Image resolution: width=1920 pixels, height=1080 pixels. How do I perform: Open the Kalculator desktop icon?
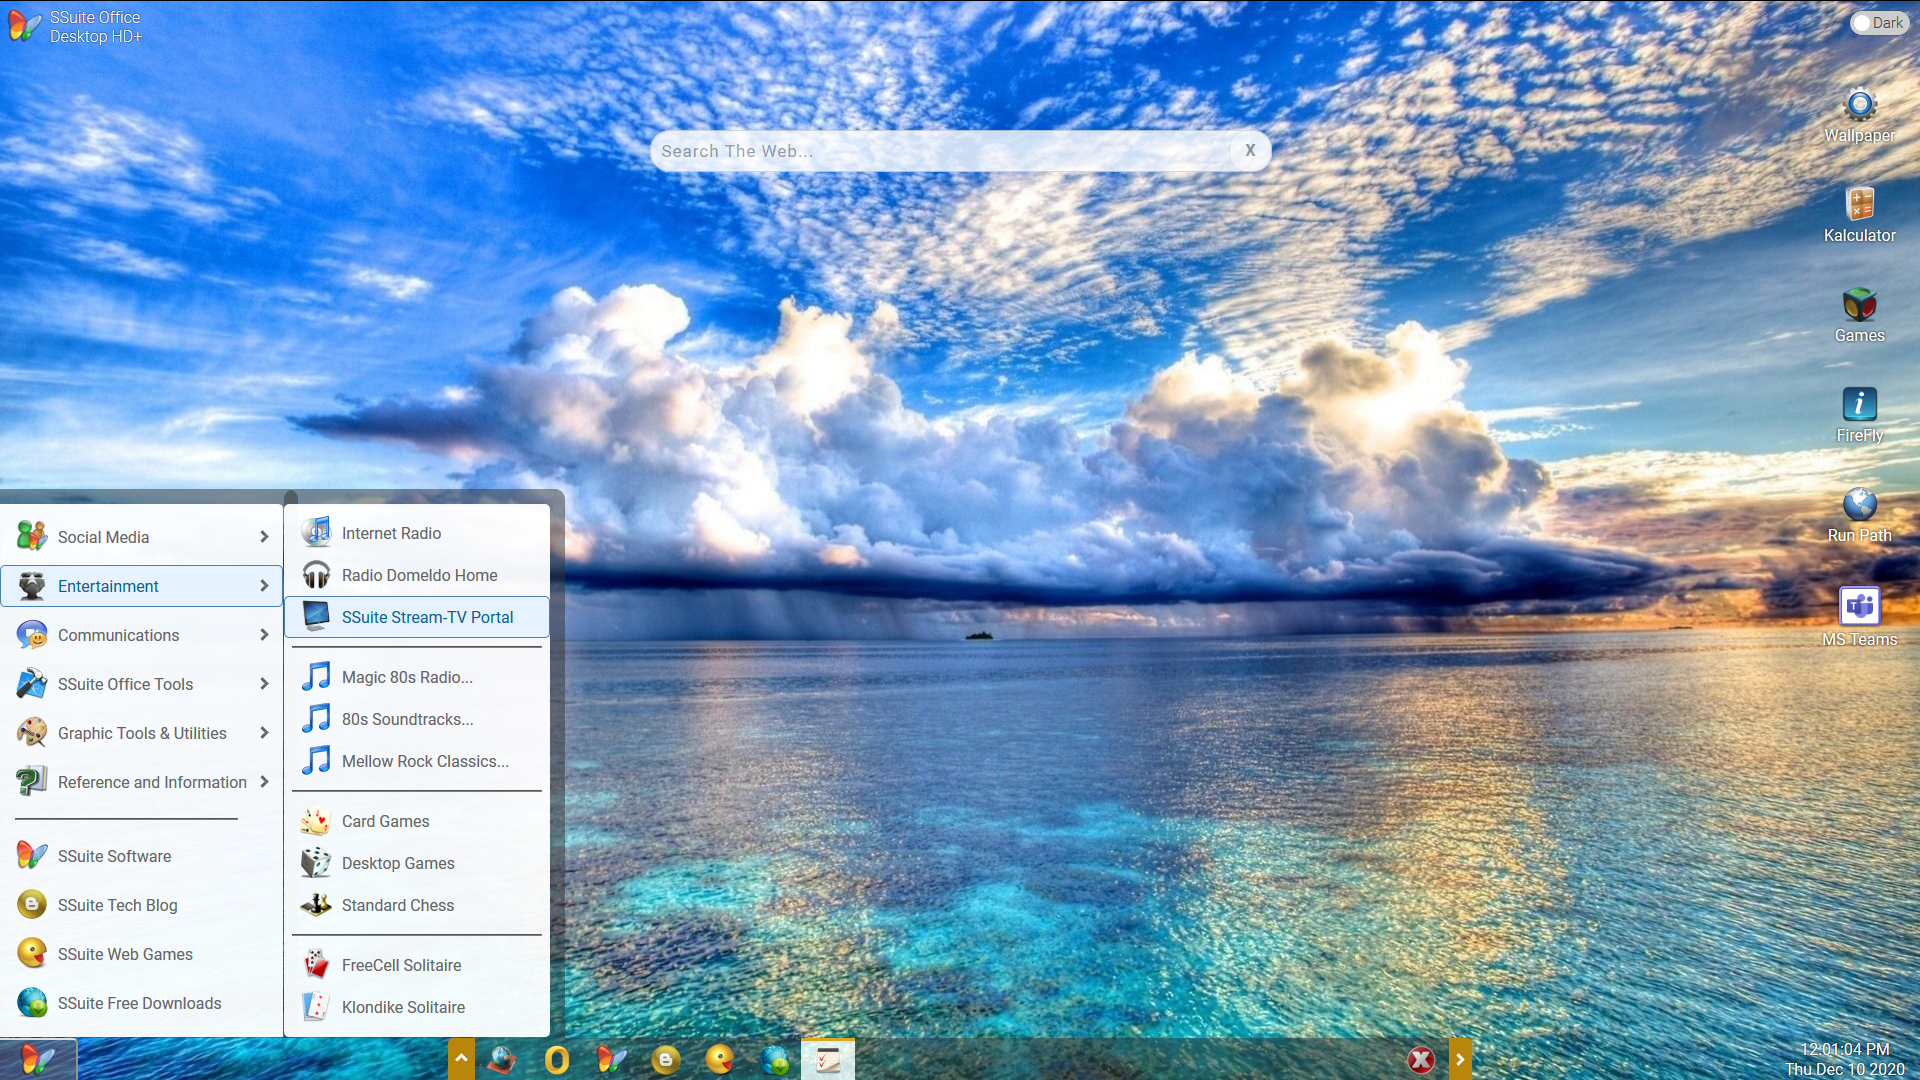1859,205
